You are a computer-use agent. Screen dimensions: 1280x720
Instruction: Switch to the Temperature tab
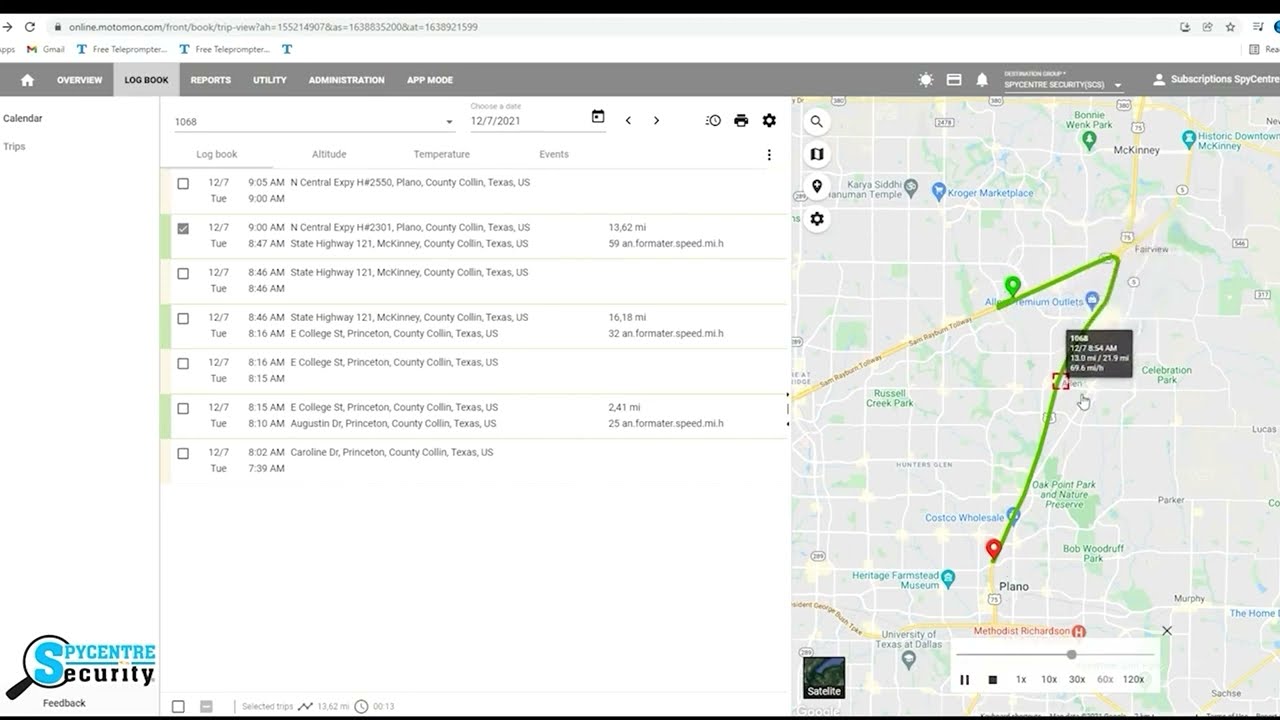click(442, 155)
